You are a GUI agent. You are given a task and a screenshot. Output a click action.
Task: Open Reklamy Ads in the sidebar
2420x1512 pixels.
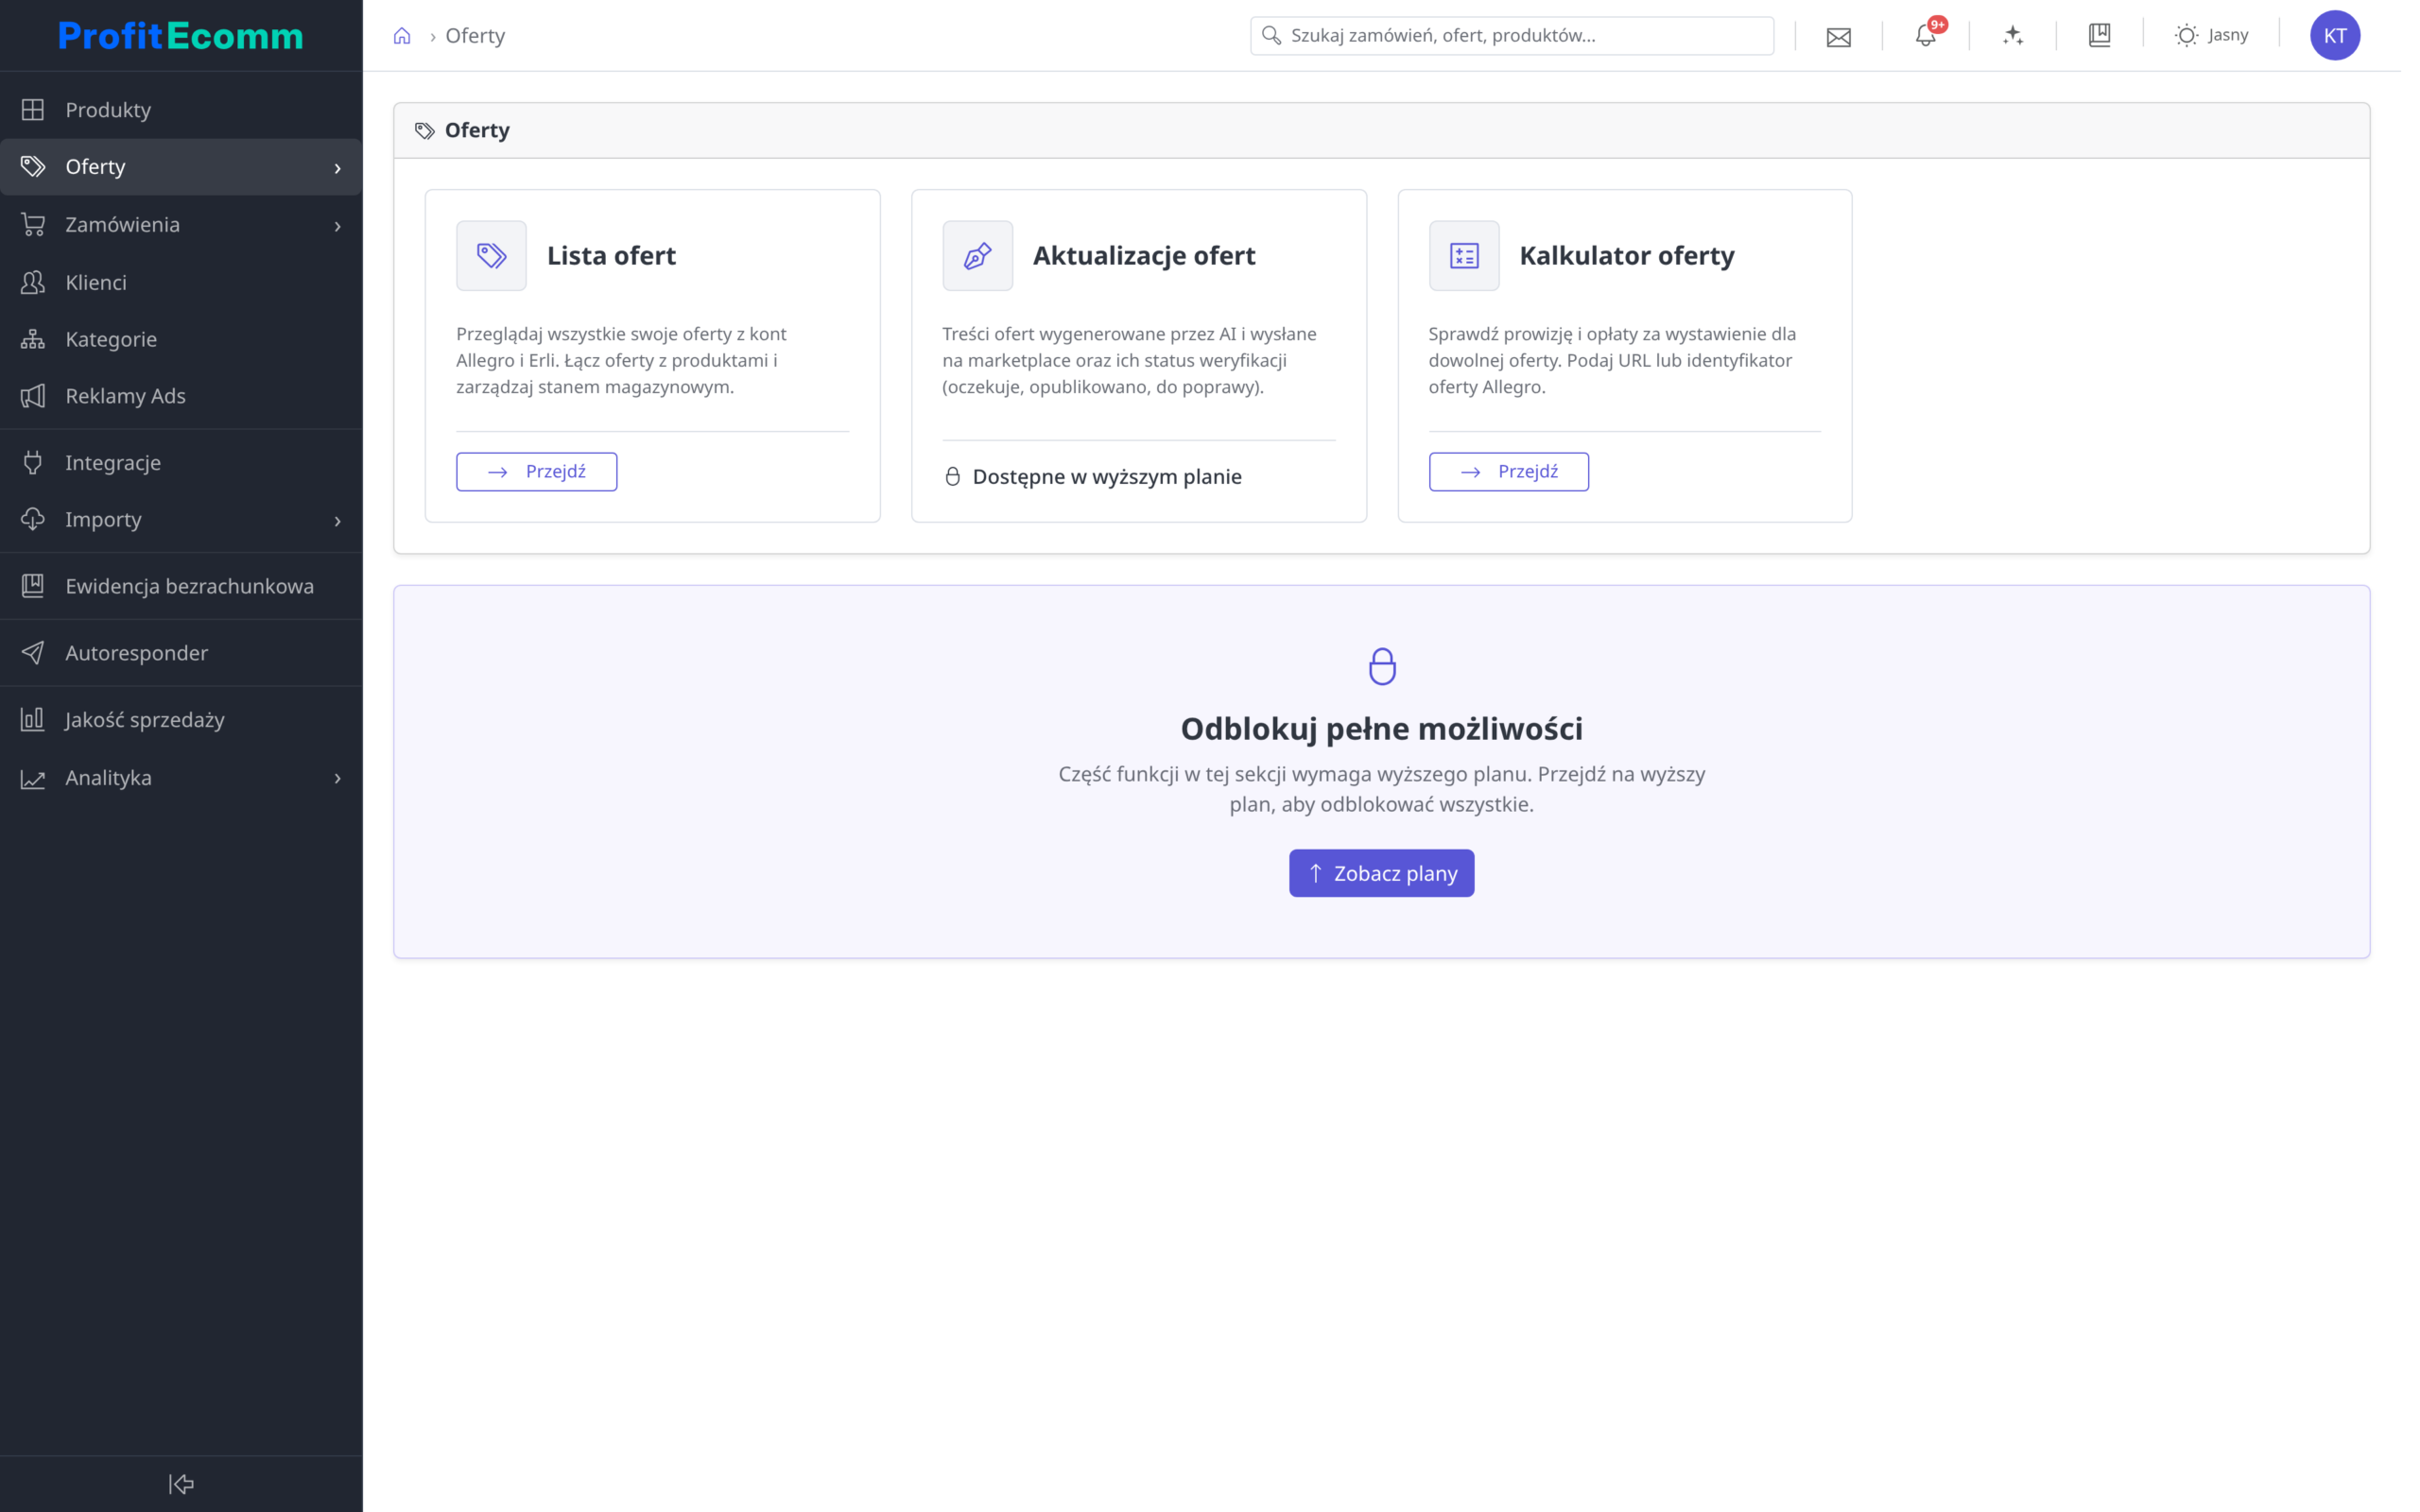point(181,397)
